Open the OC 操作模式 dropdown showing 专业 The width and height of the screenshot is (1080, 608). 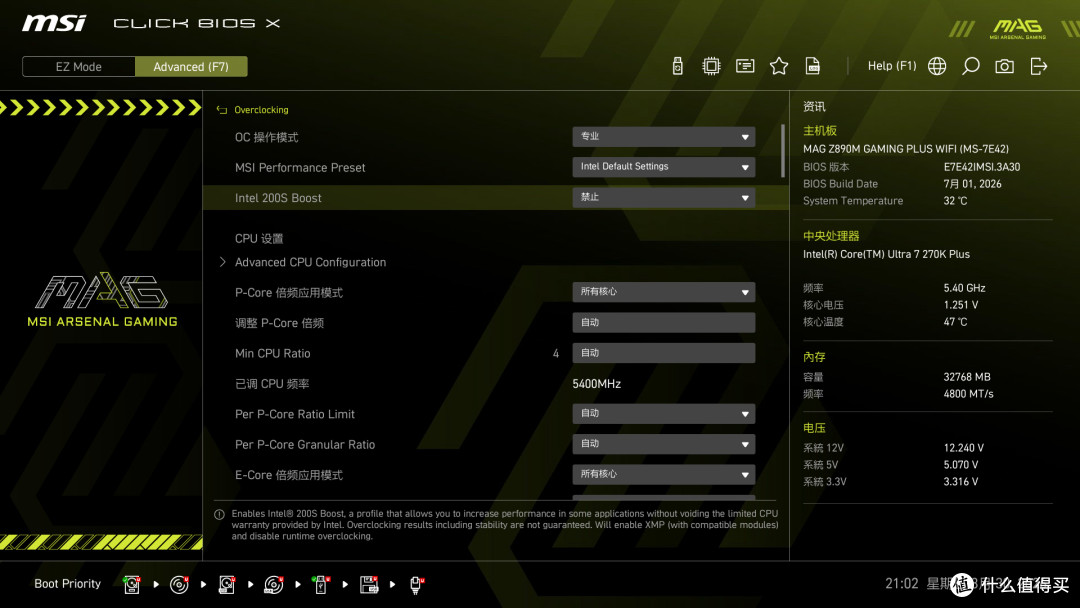point(663,136)
